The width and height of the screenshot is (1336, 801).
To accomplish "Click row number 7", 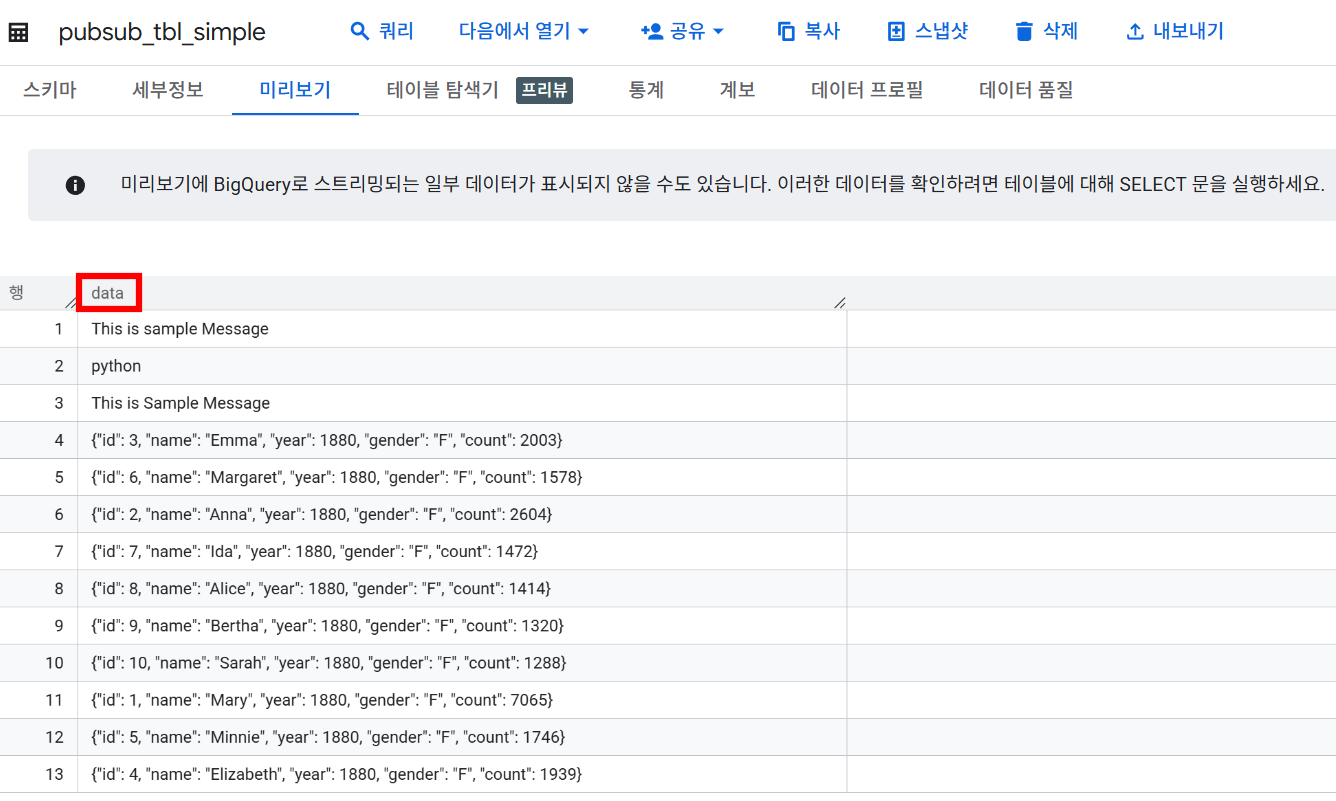I will pos(59,551).
